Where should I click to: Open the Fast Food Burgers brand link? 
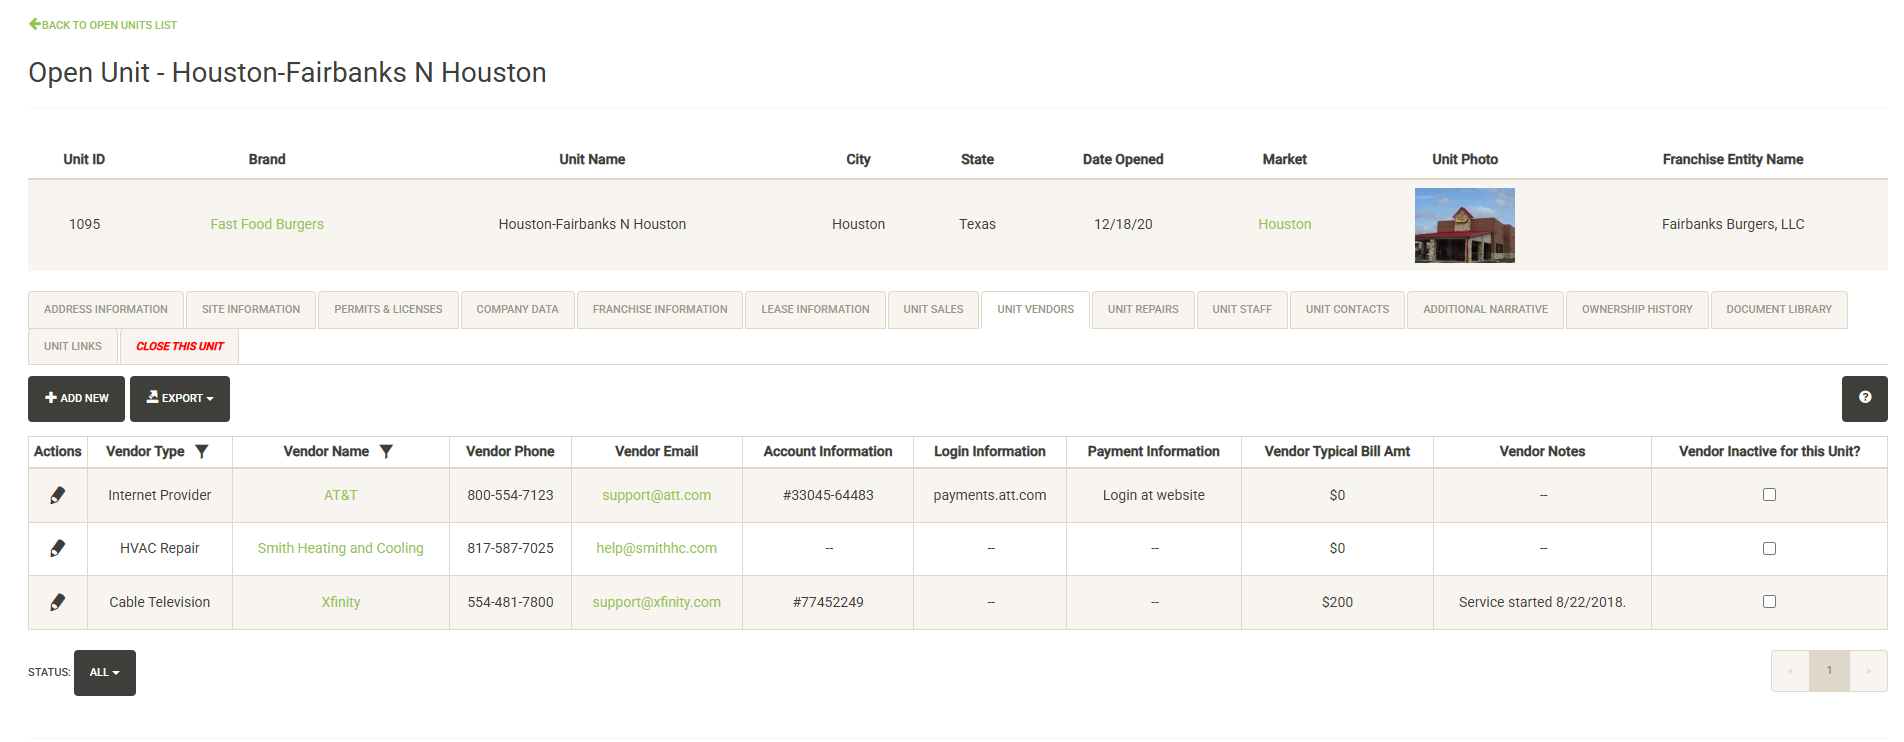267,225
